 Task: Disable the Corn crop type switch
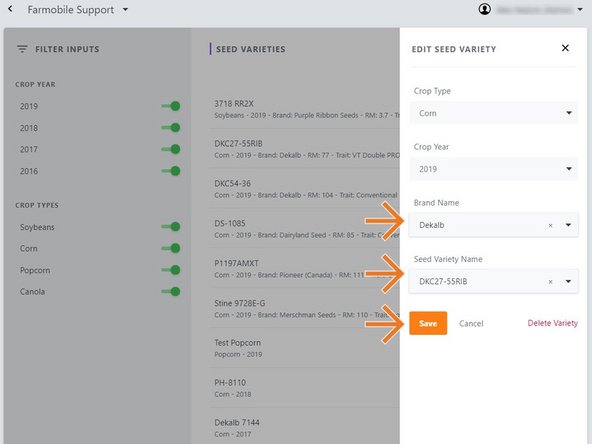[x=171, y=248]
